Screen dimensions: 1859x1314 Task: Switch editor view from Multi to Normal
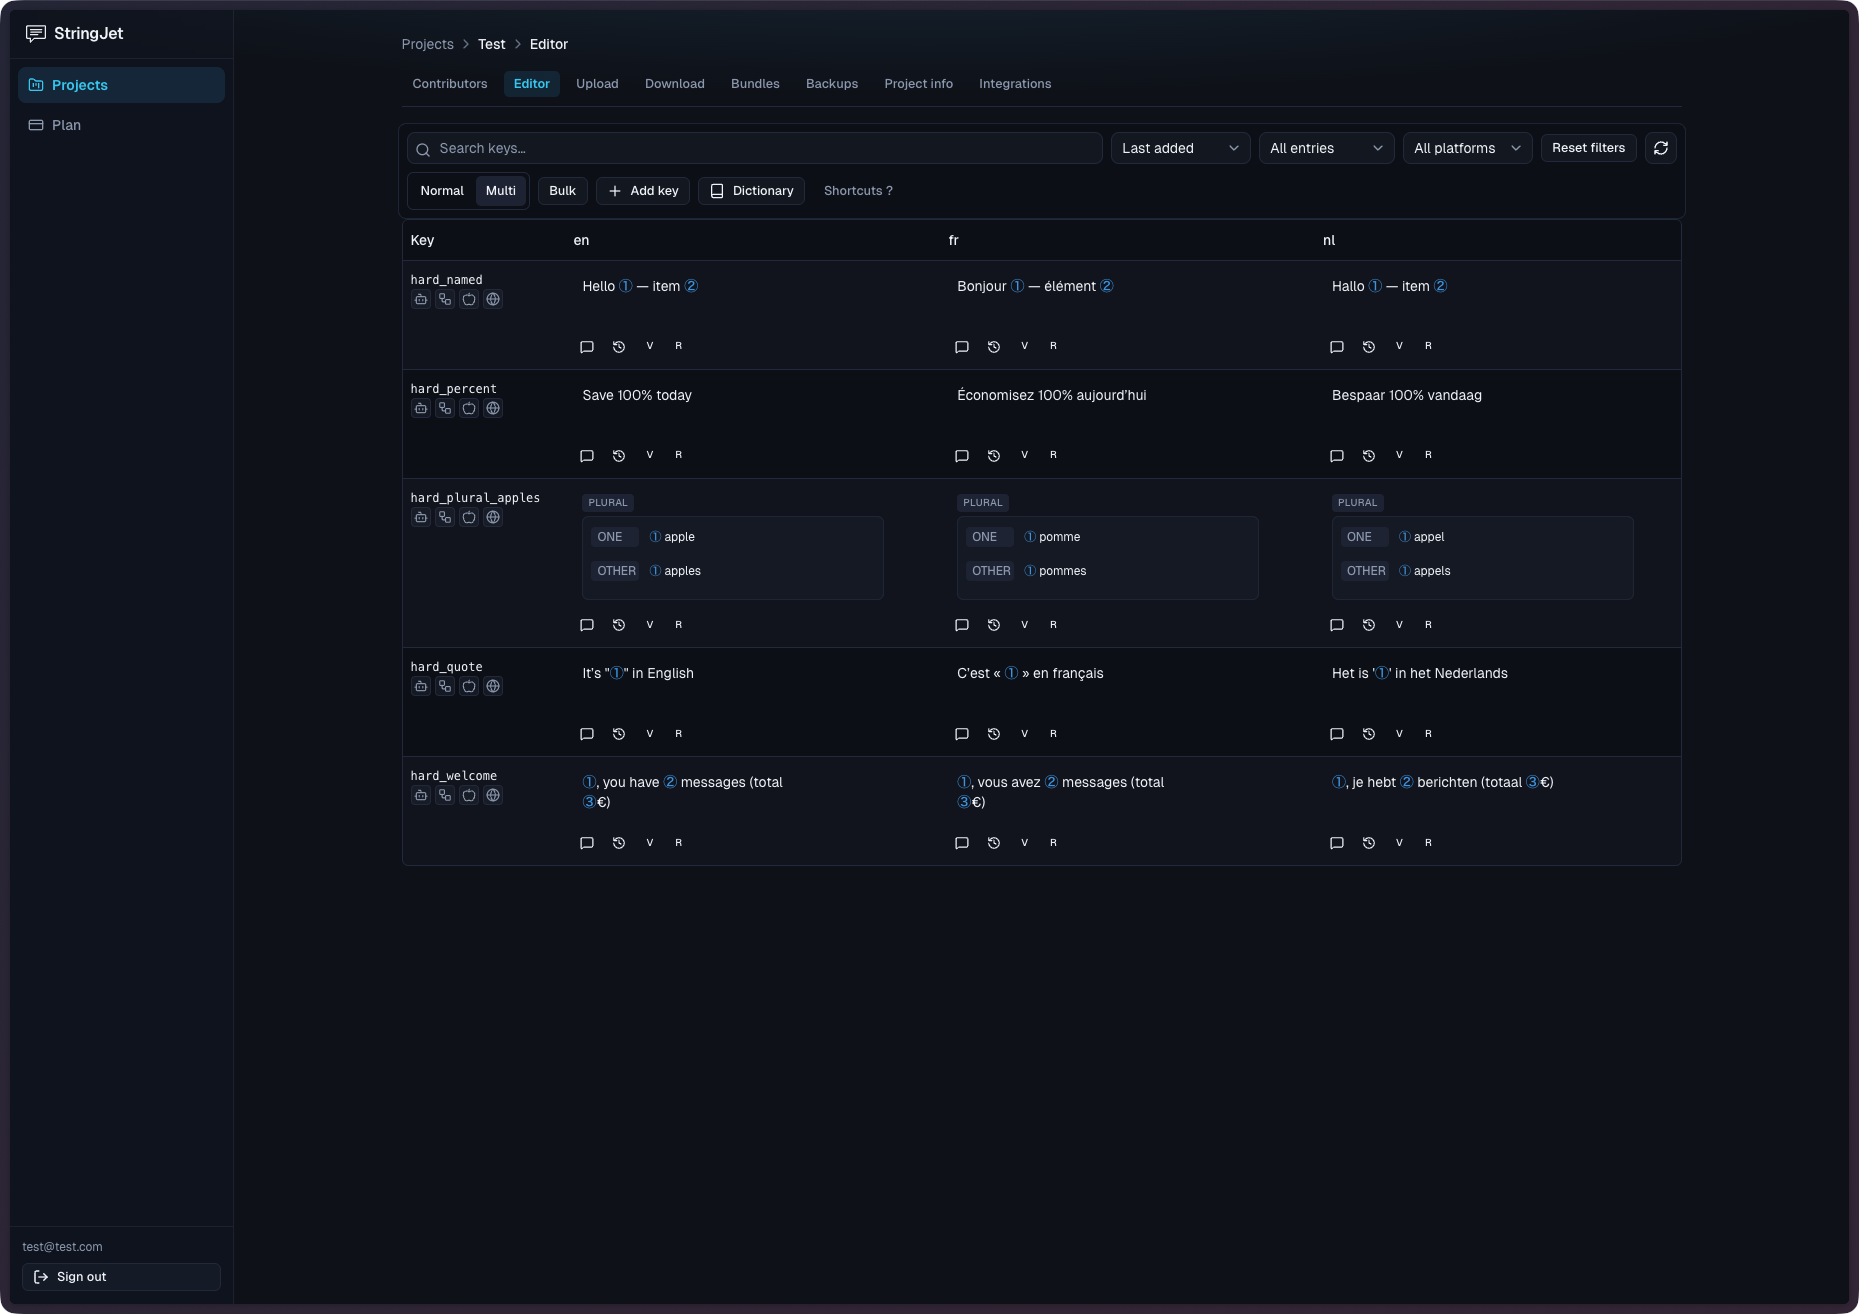[441, 191]
